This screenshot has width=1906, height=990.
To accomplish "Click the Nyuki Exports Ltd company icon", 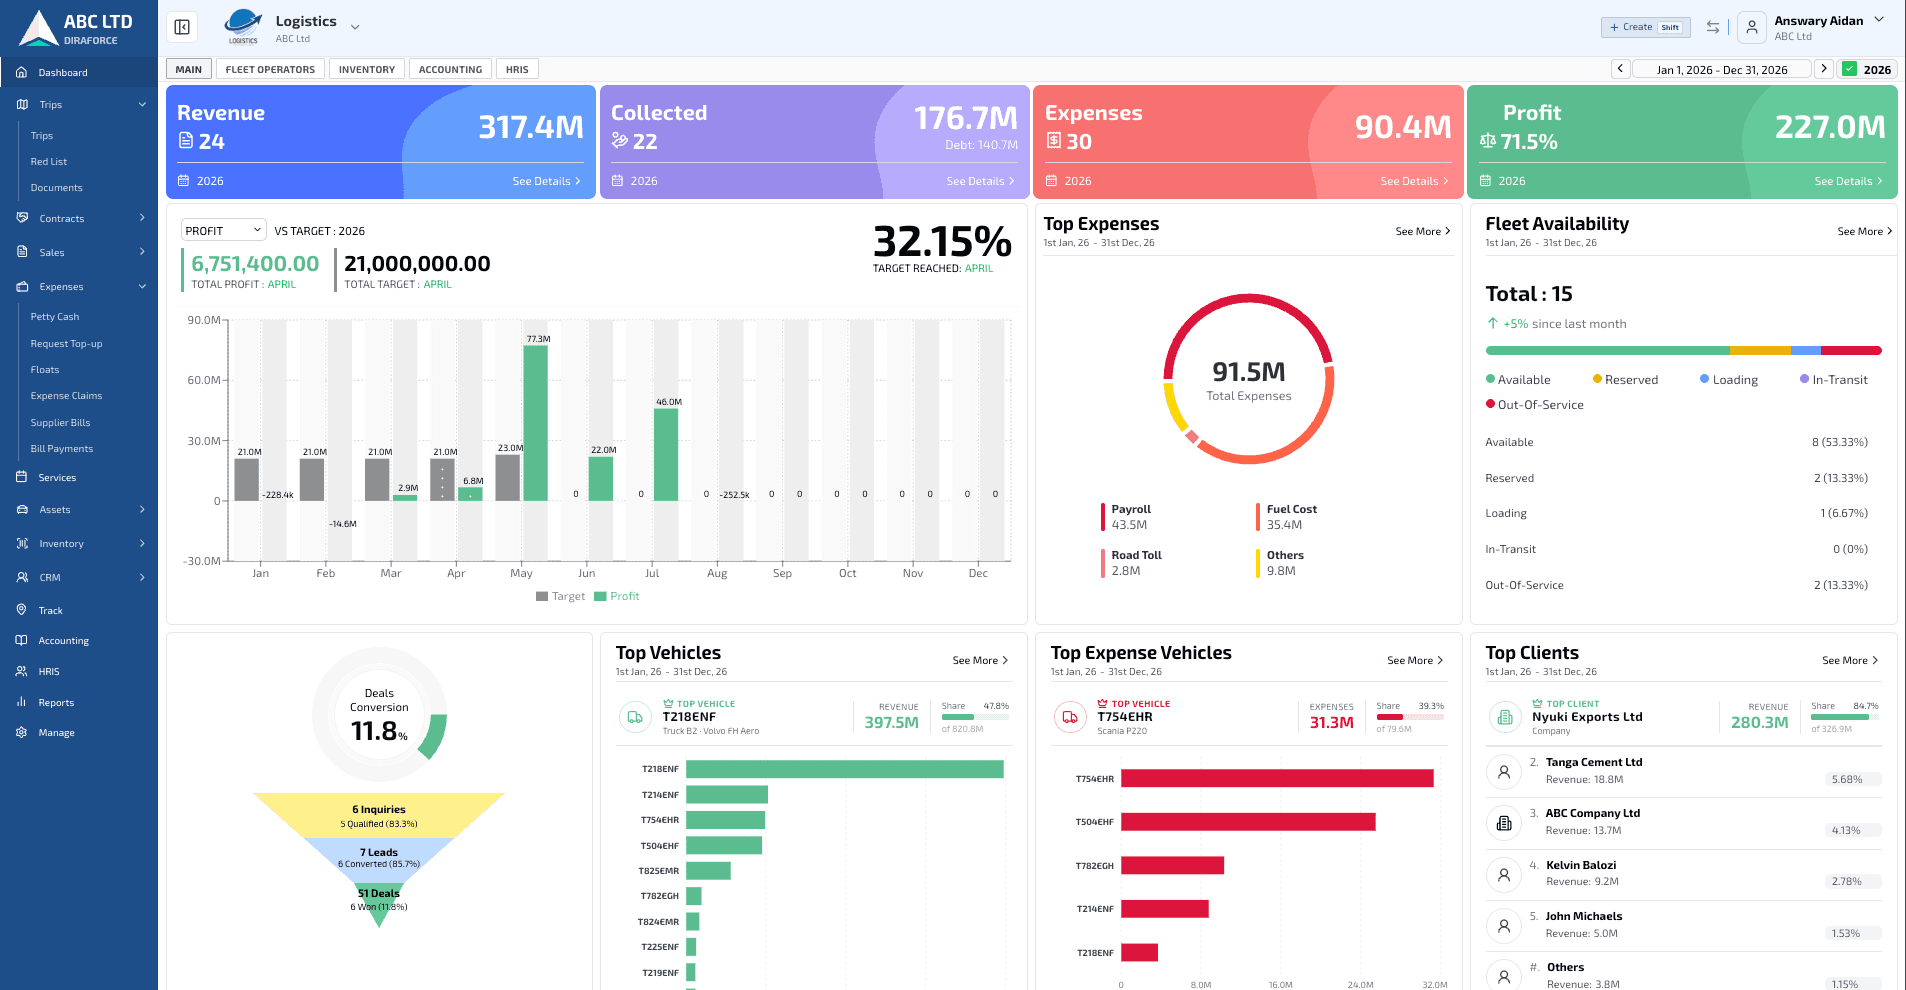I will click(1505, 717).
